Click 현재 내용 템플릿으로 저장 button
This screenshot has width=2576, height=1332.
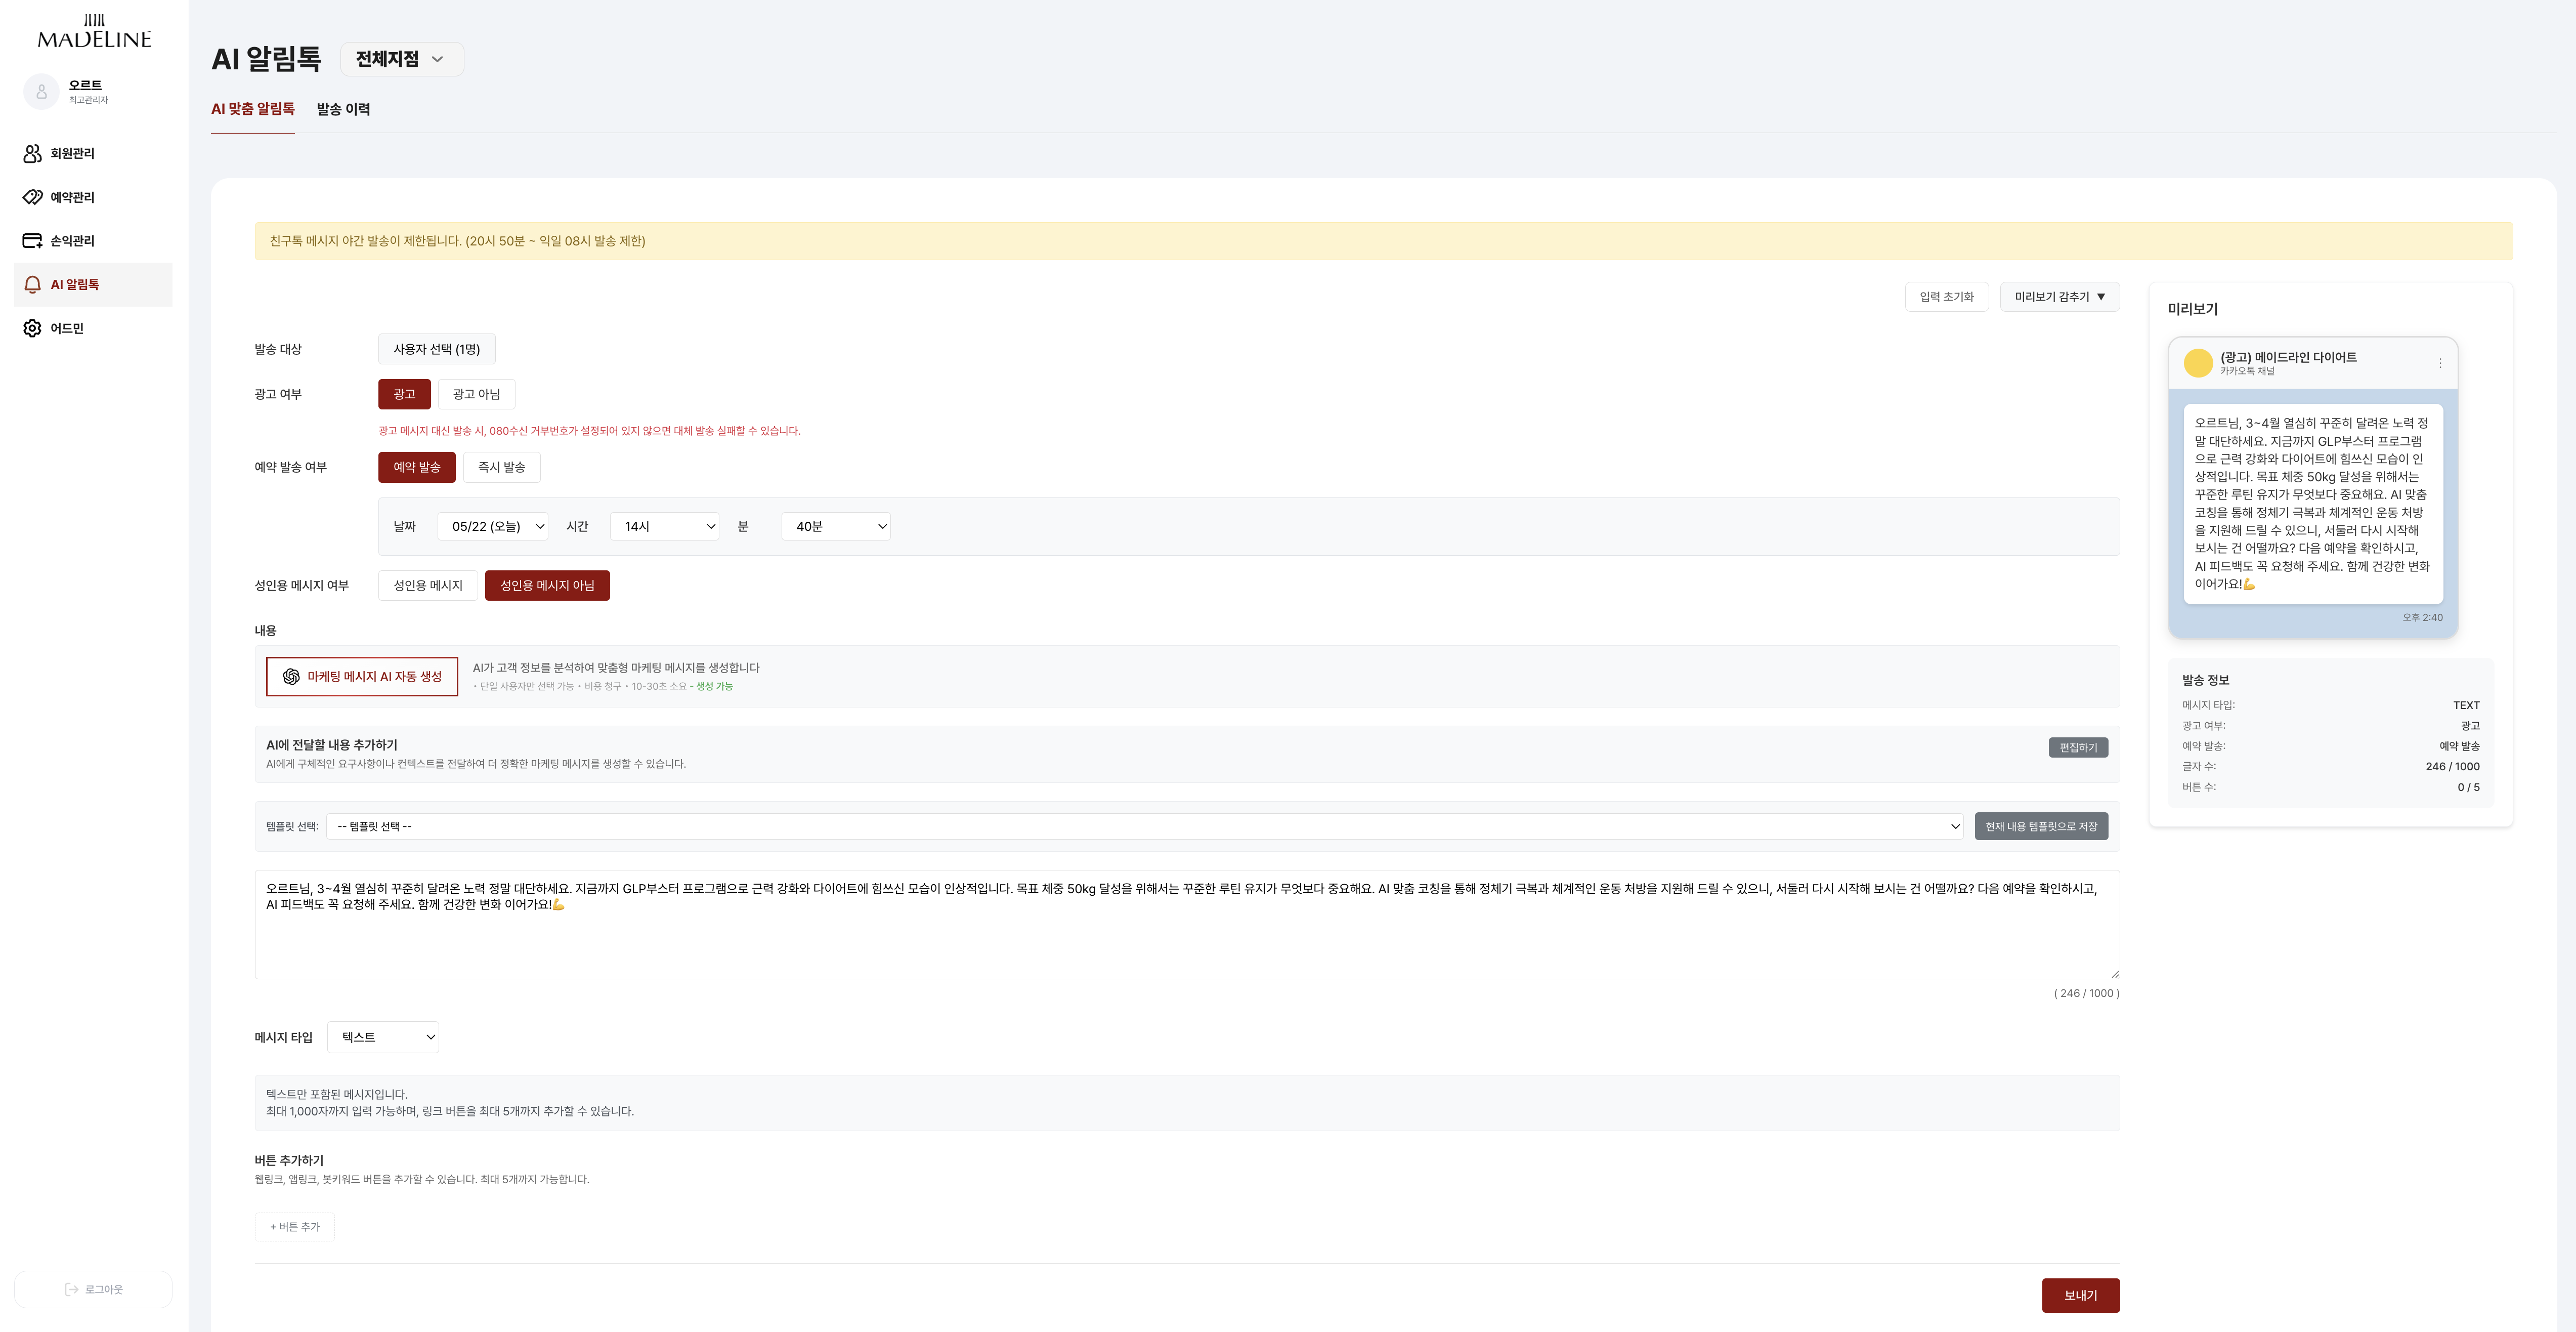pyautogui.click(x=2041, y=826)
